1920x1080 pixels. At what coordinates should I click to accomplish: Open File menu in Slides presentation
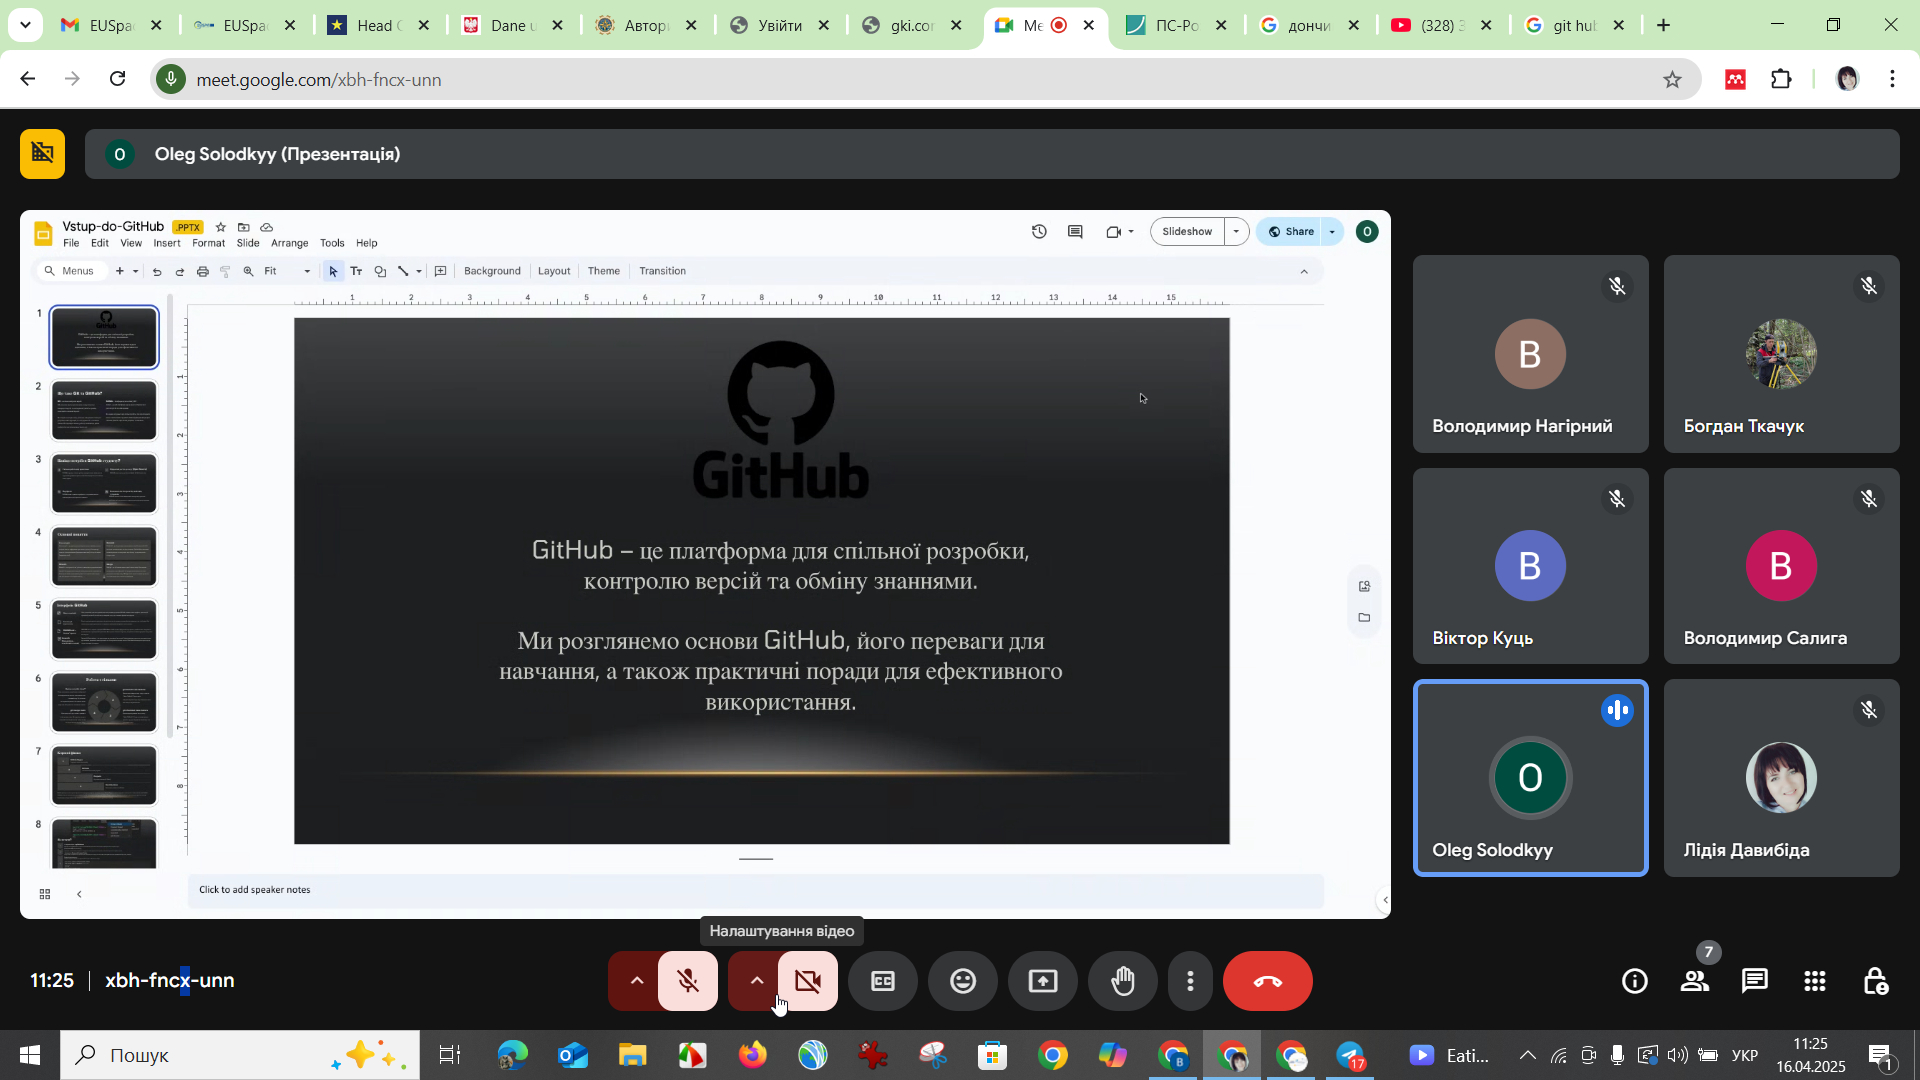point(71,243)
